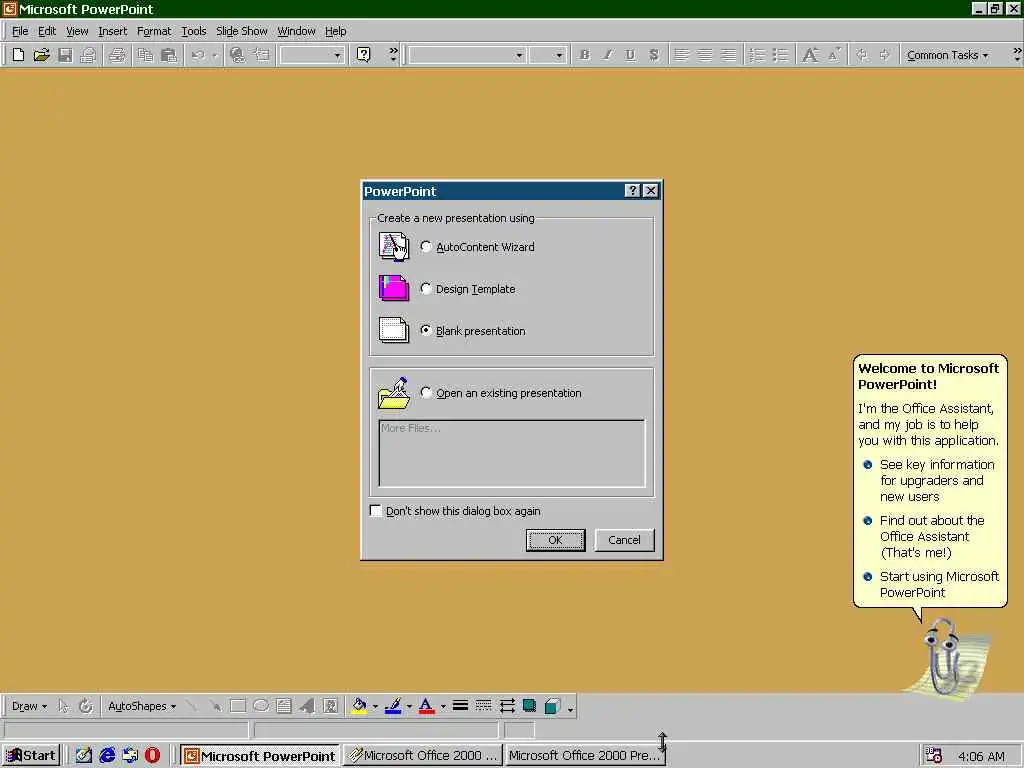
Task: Apply the yellow Fill Color bucket
Action: [359, 706]
